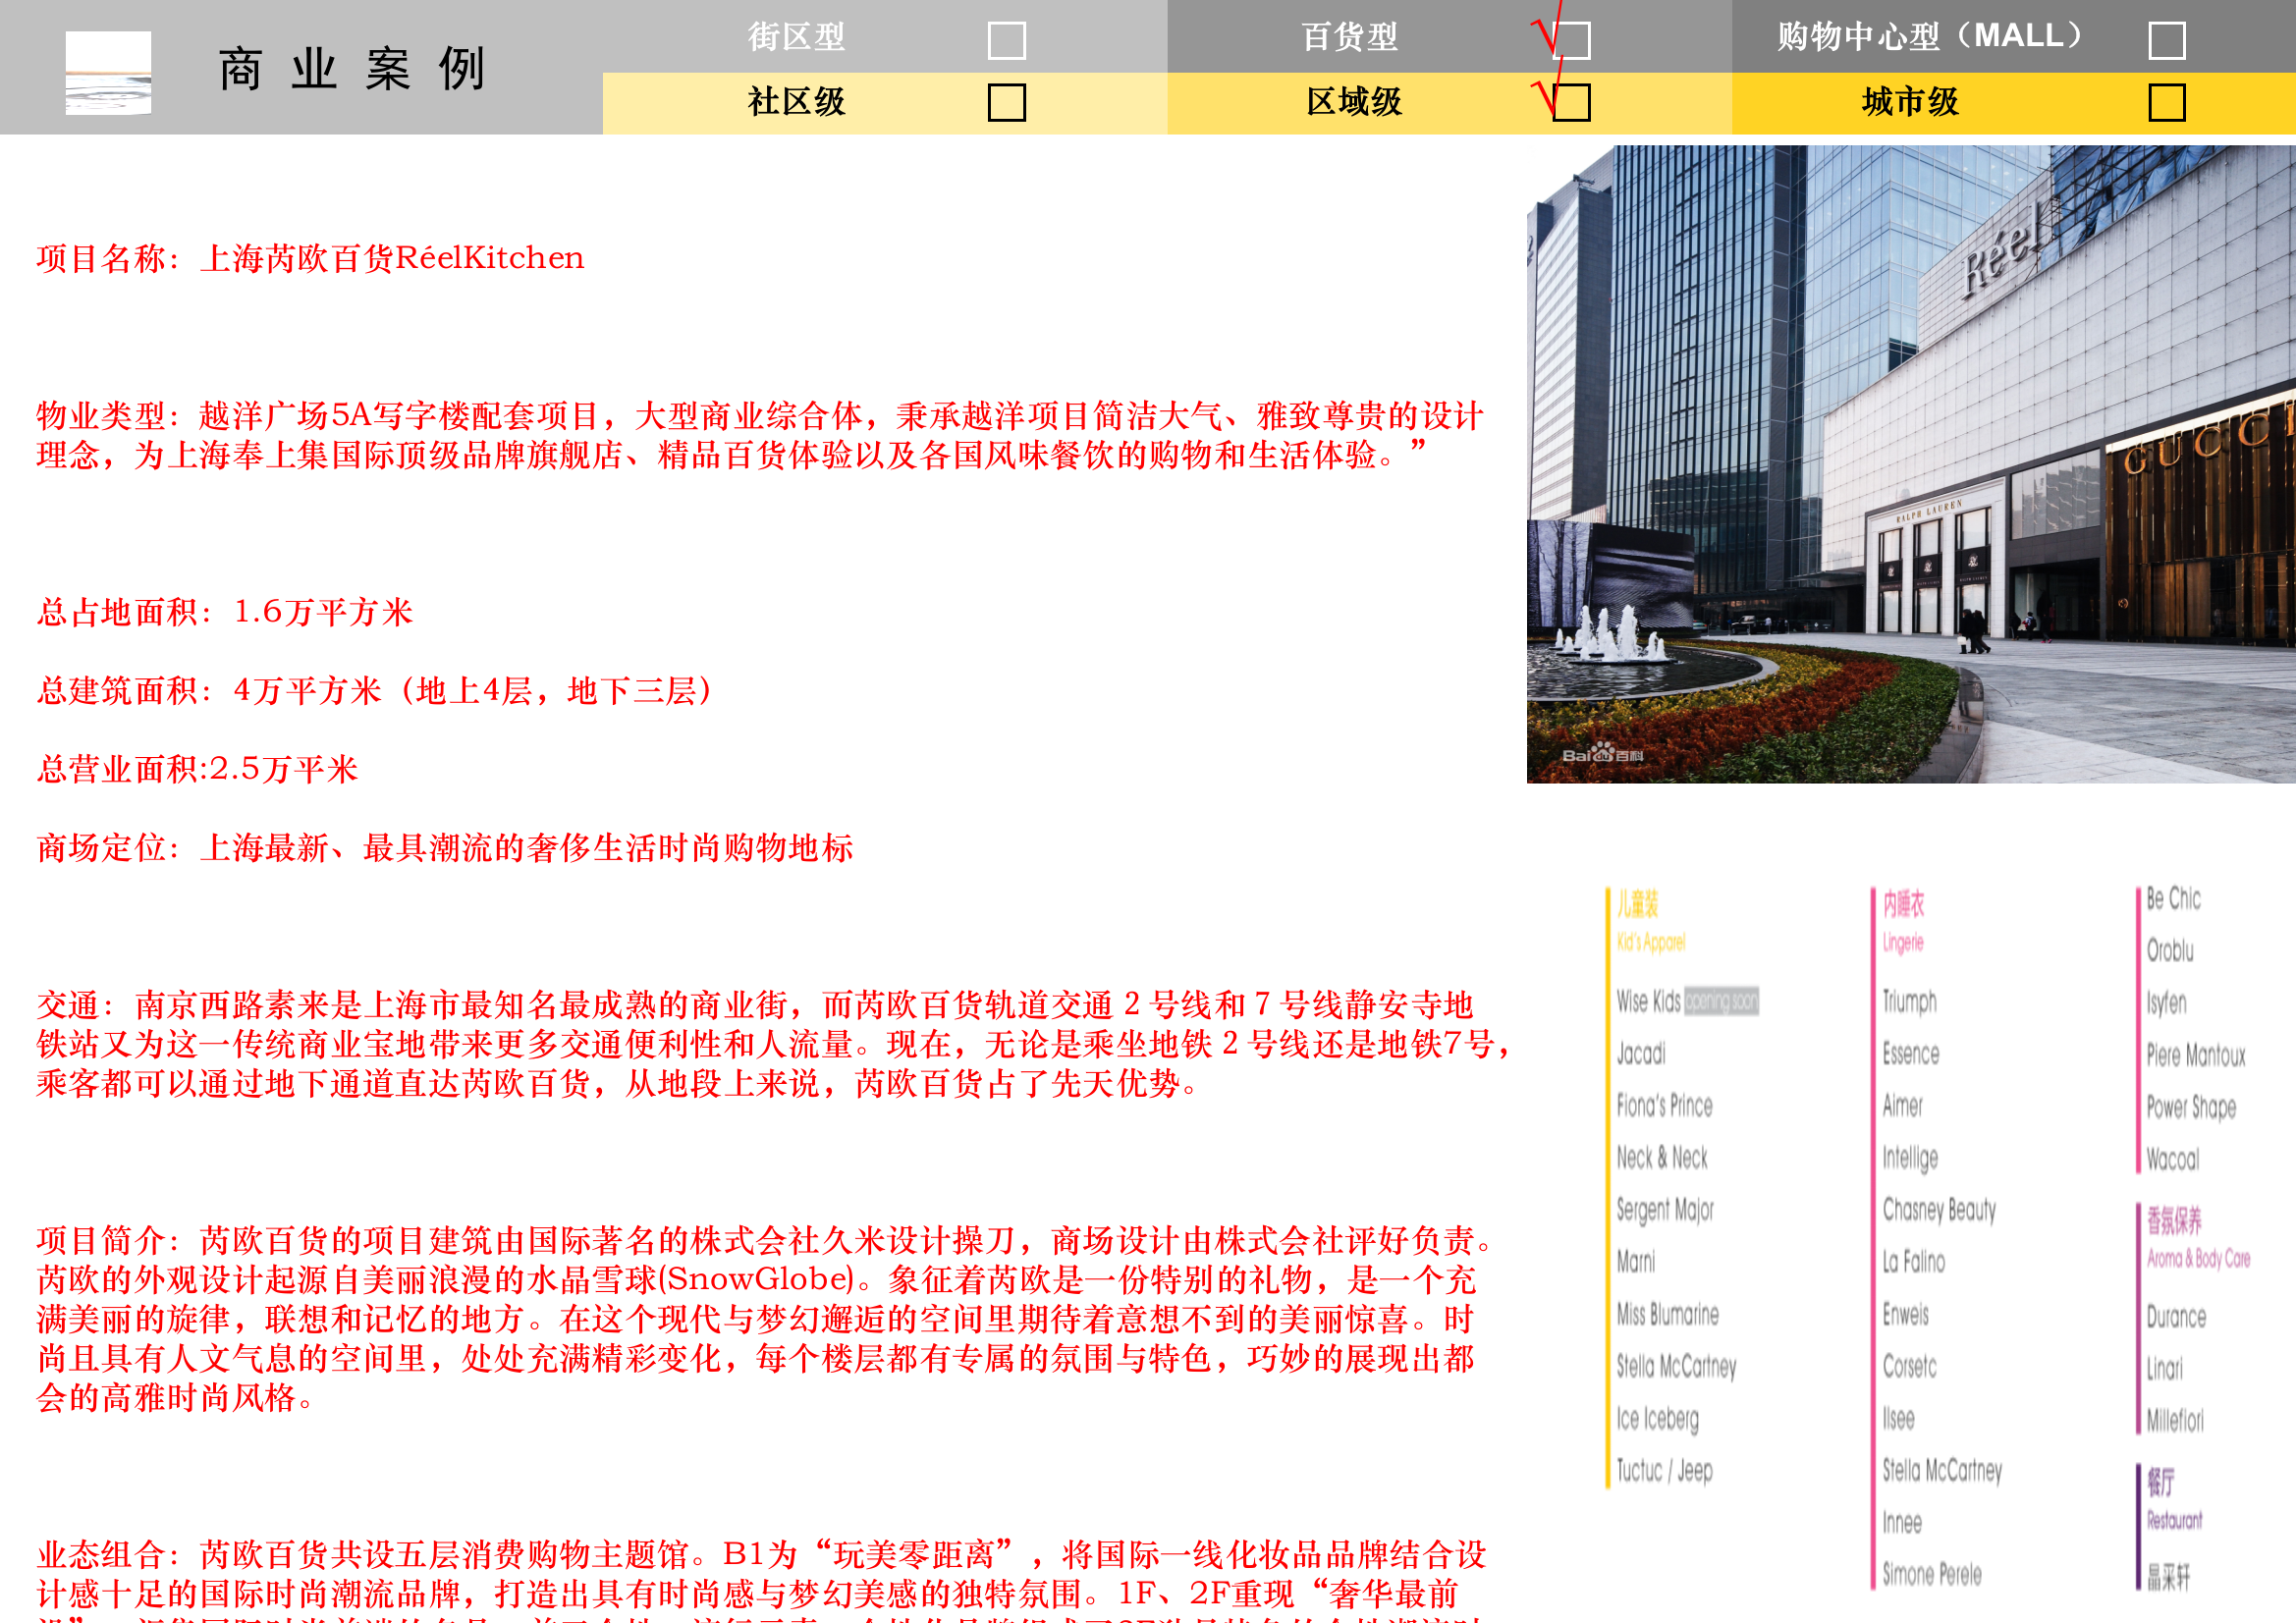Click the Marni brand entry
The width and height of the screenshot is (2296, 1623).
(1636, 1261)
